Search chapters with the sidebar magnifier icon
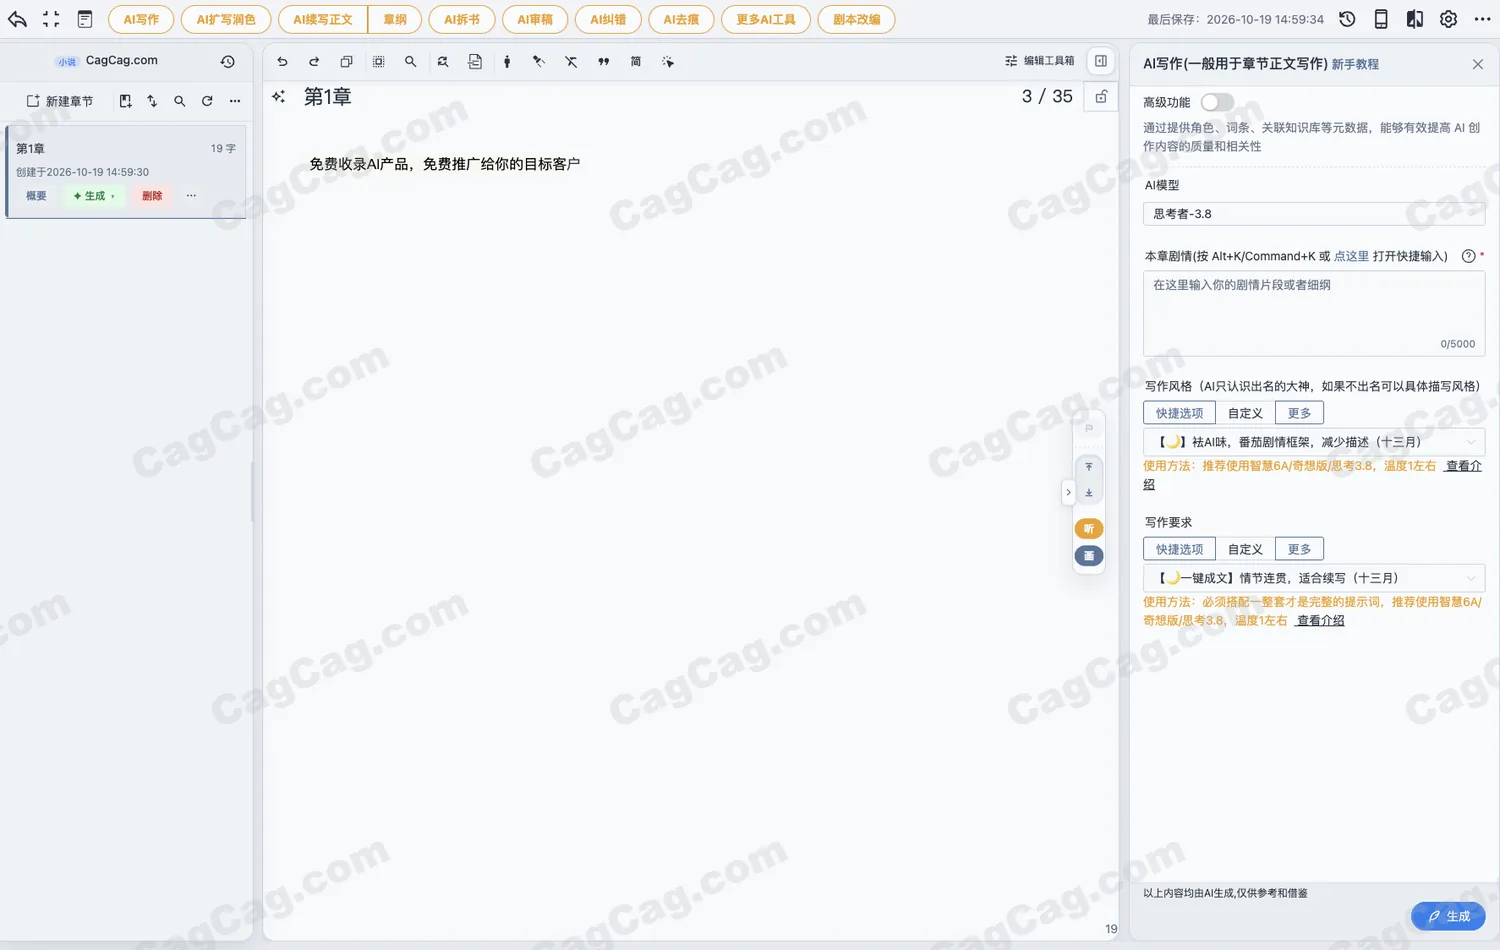 pos(180,101)
